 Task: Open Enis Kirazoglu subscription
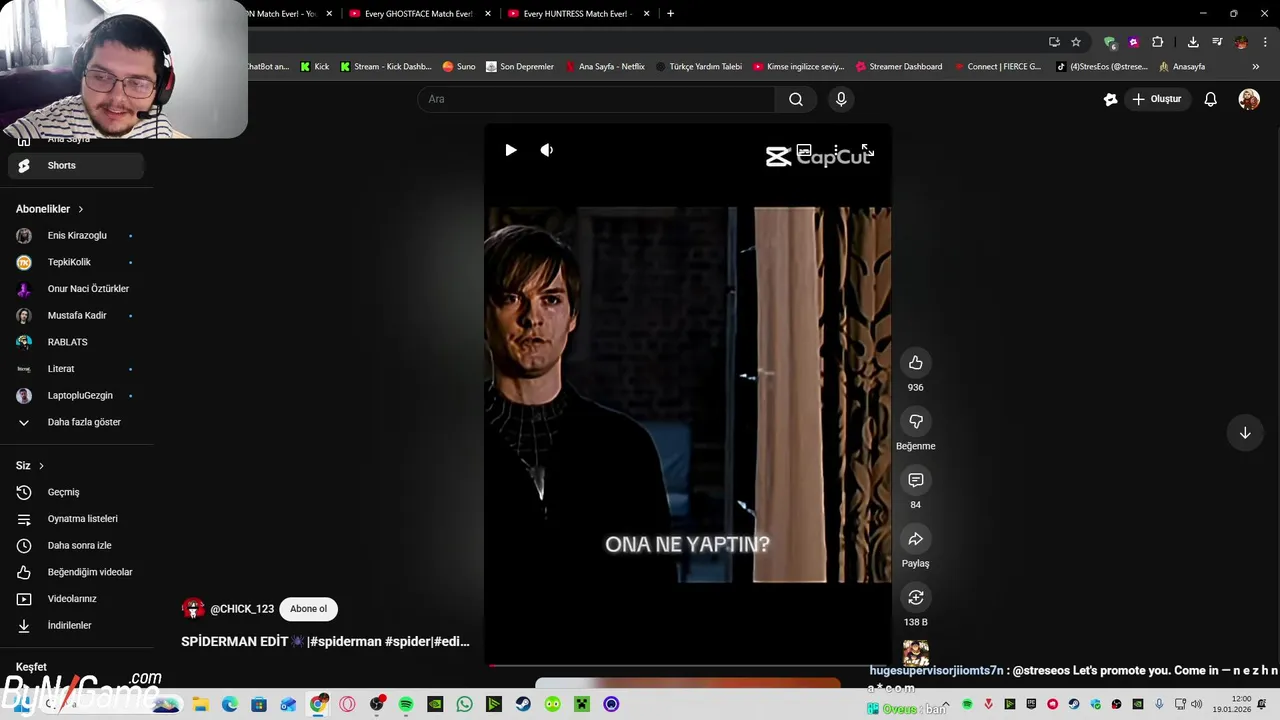(x=76, y=236)
